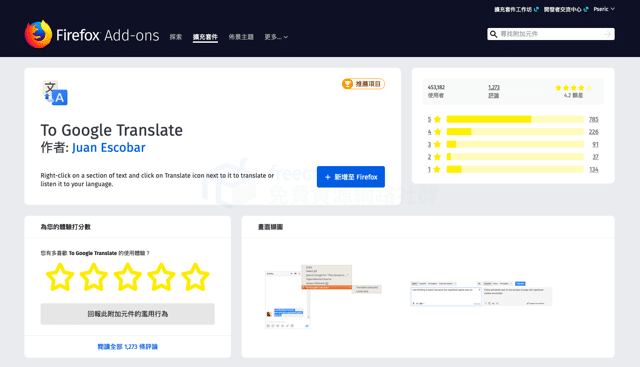Viewport: 640px width, 367px height.
Task: Click the 2-star rating row label
Action: (434, 157)
